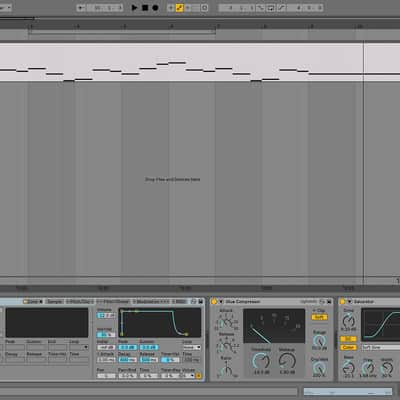Click the envelope Initial -inf dB field

click(x=106, y=347)
